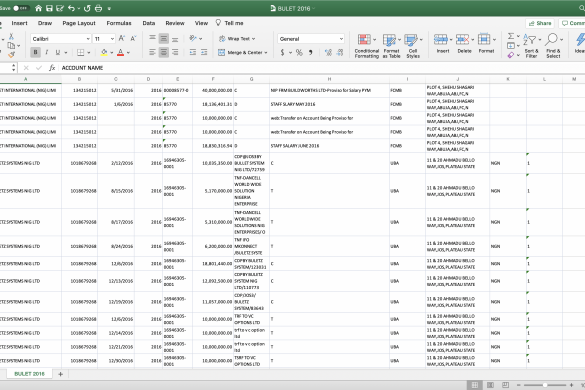
Task: Open Cell Styles gallery
Action: (x=413, y=46)
